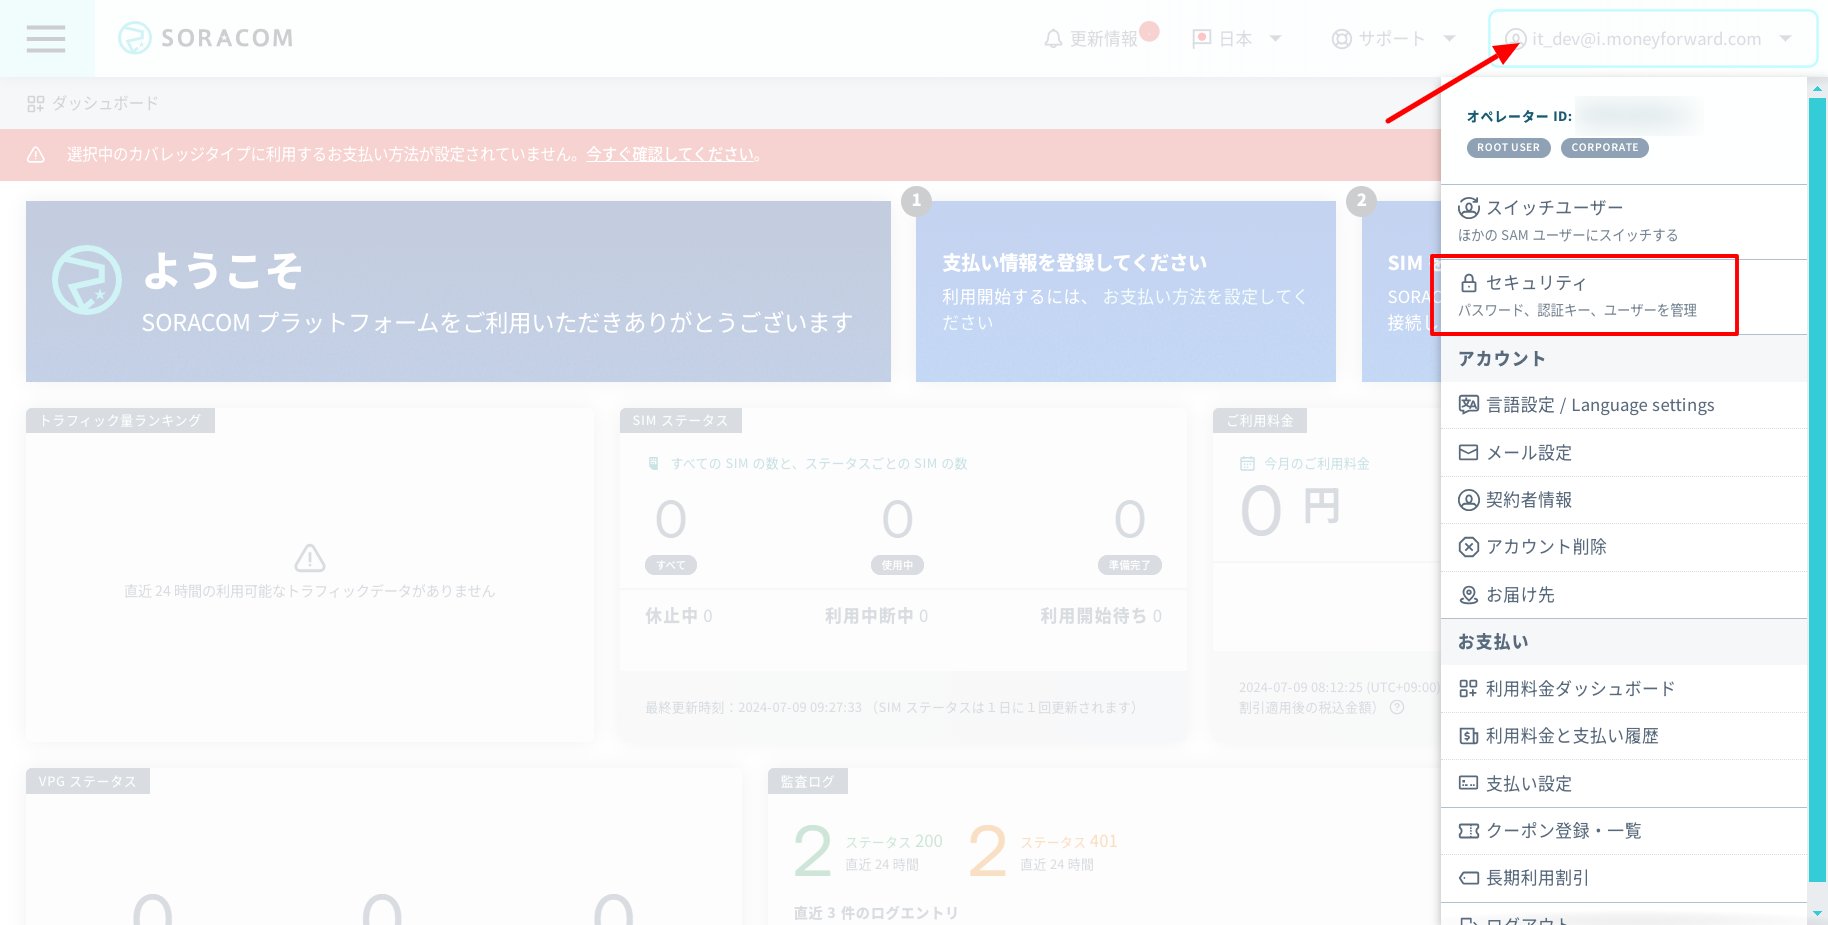
Task: Click the サポート lifebuoy icon
Action: [1341, 39]
